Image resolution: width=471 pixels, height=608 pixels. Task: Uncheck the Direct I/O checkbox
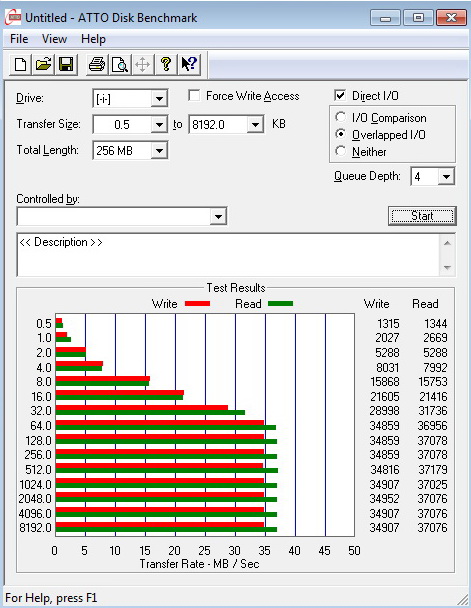pos(340,95)
